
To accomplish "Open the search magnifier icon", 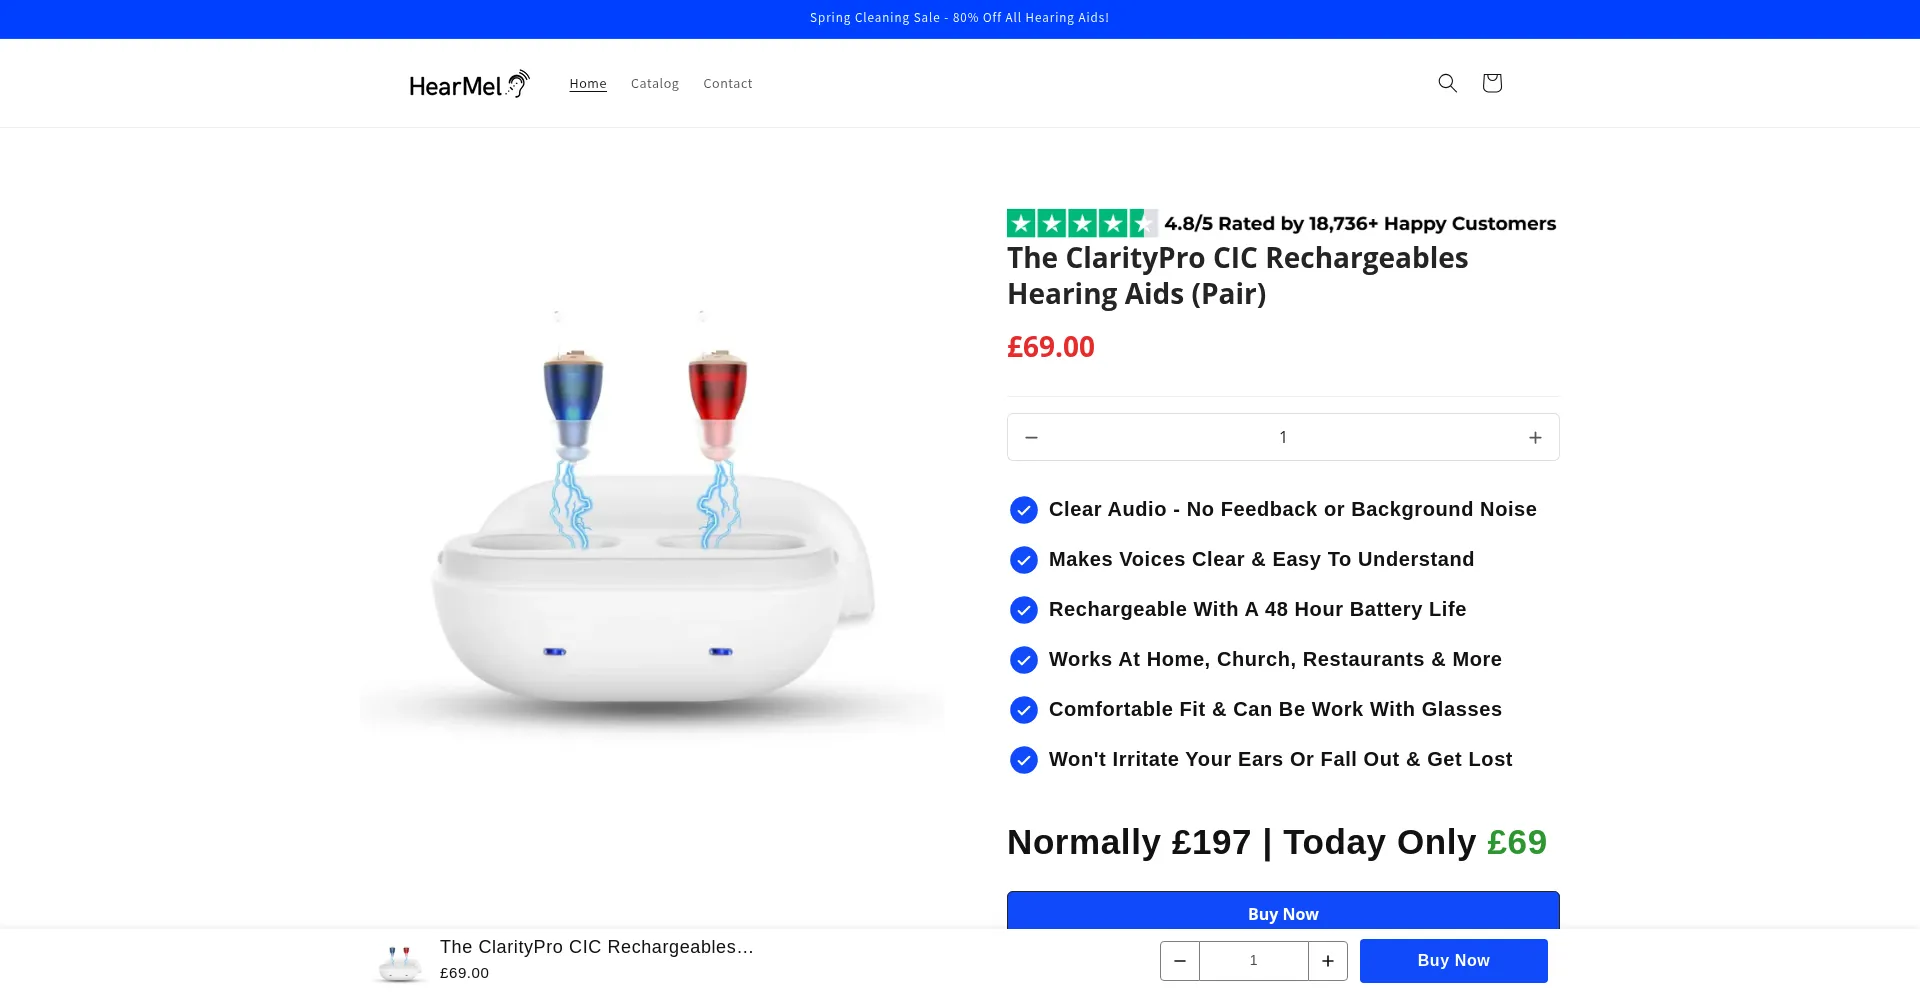I will tap(1447, 83).
